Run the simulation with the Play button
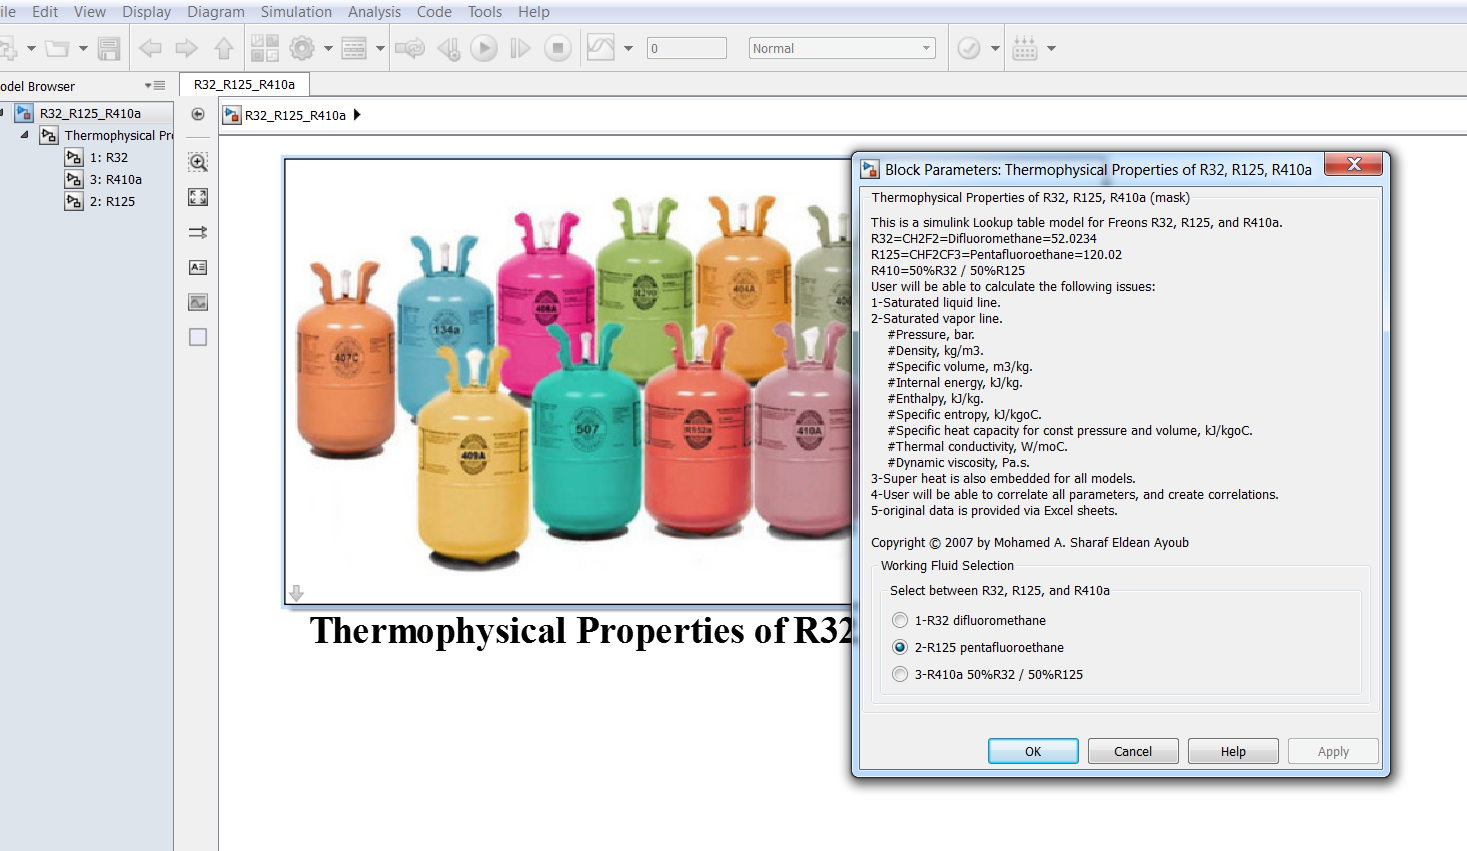 click(x=483, y=47)
